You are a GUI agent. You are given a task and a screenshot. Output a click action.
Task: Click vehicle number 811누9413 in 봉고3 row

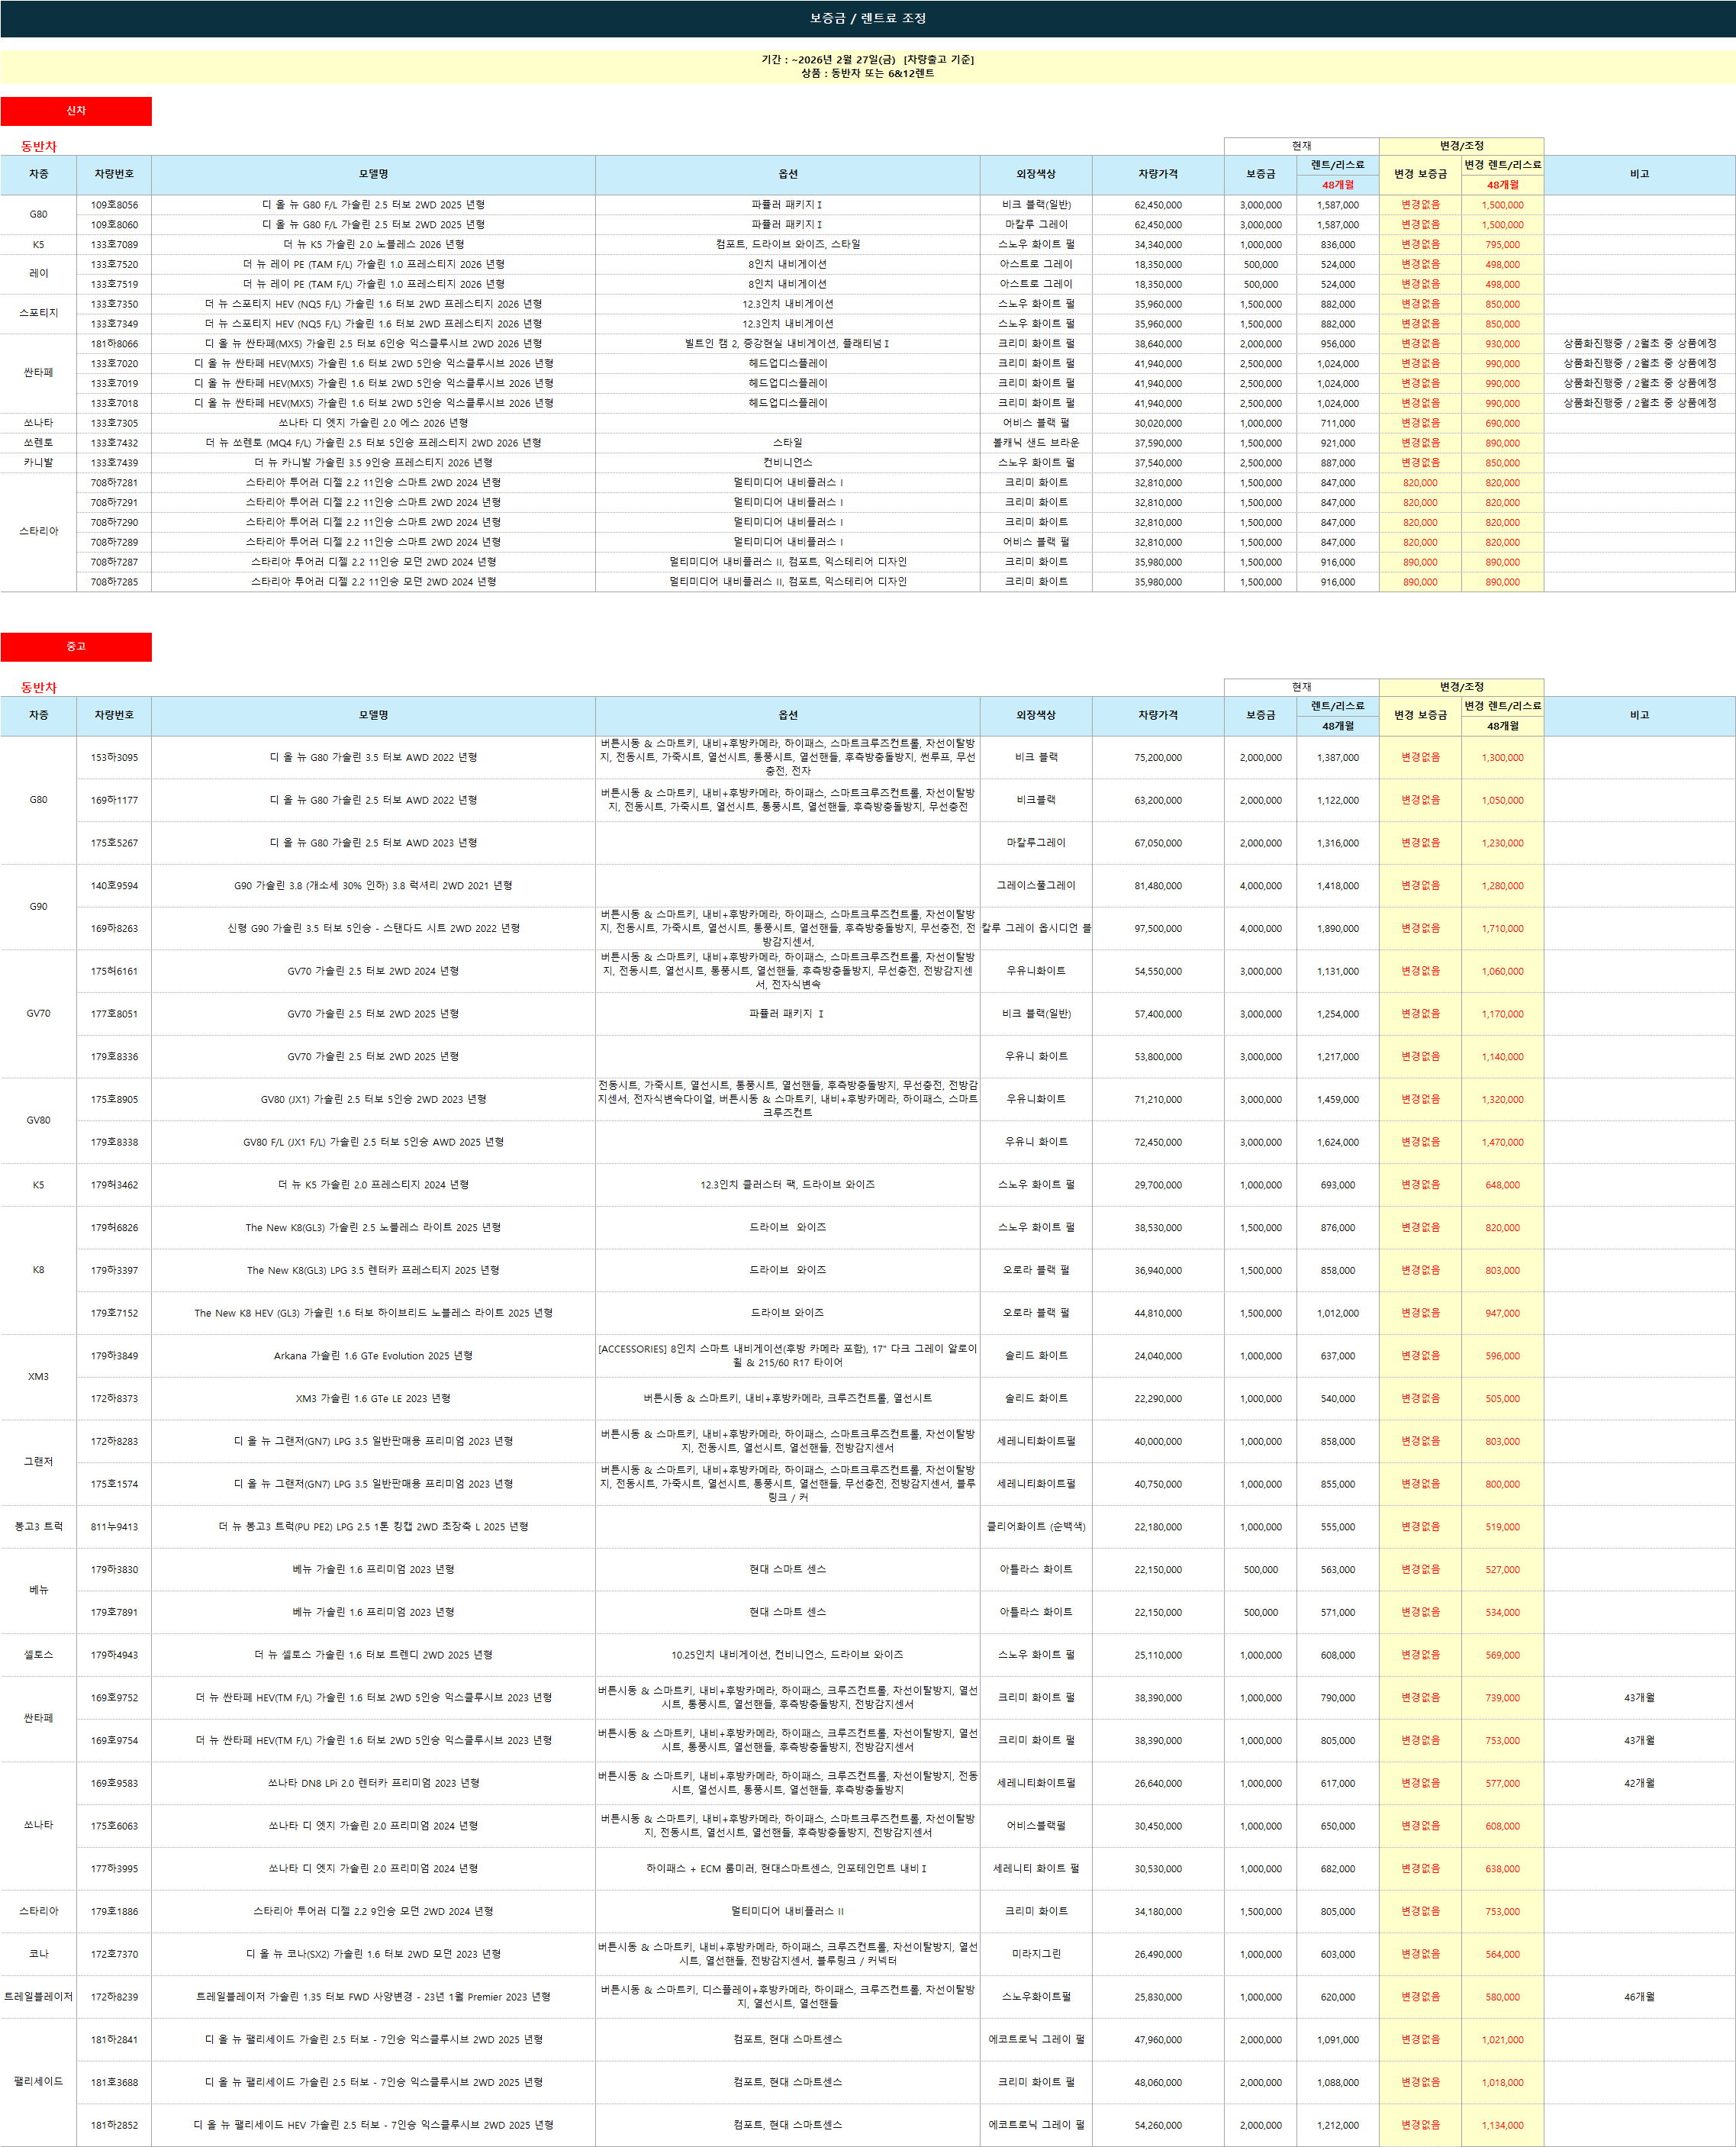(x=114, y=1527)
